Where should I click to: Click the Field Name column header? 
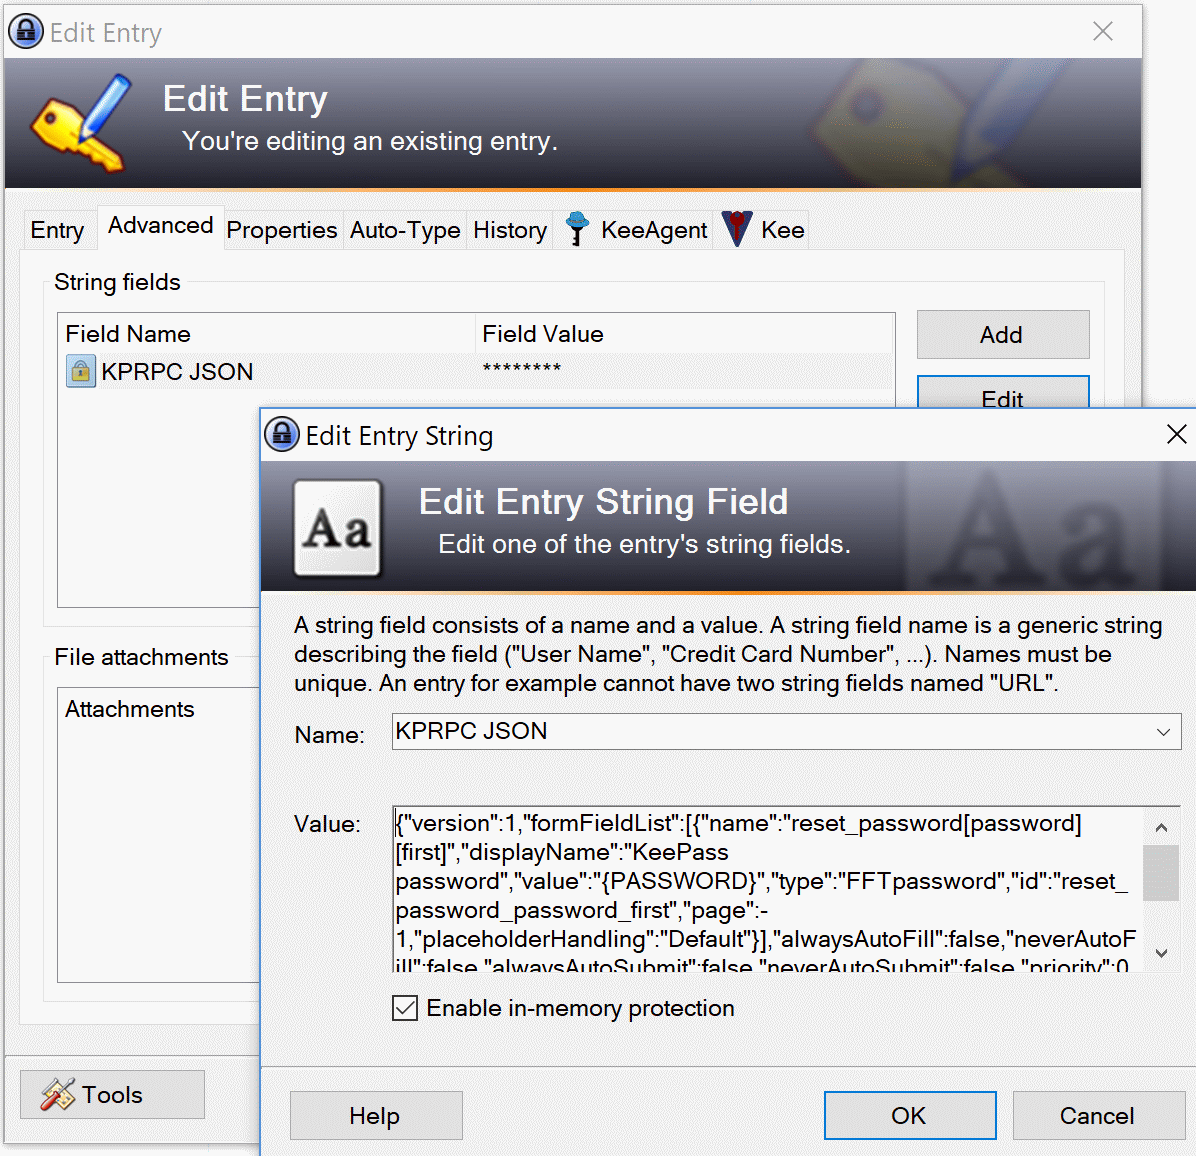(267, 334)
